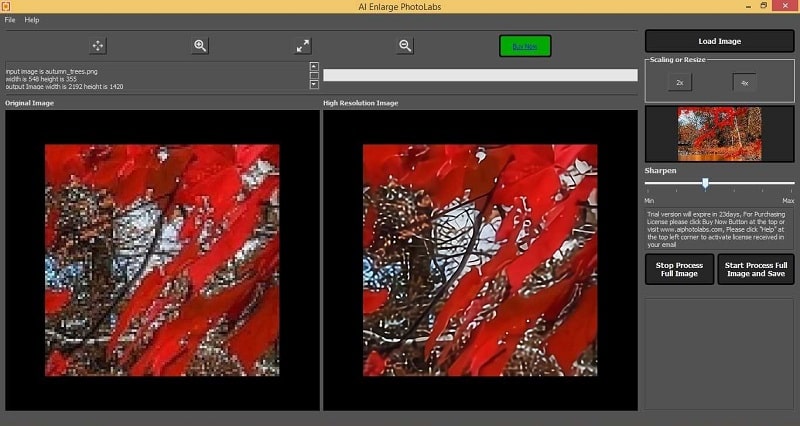The image size is (800, 426).
Task: Select the 4x scaling option
Action: (x=744, y=82)
